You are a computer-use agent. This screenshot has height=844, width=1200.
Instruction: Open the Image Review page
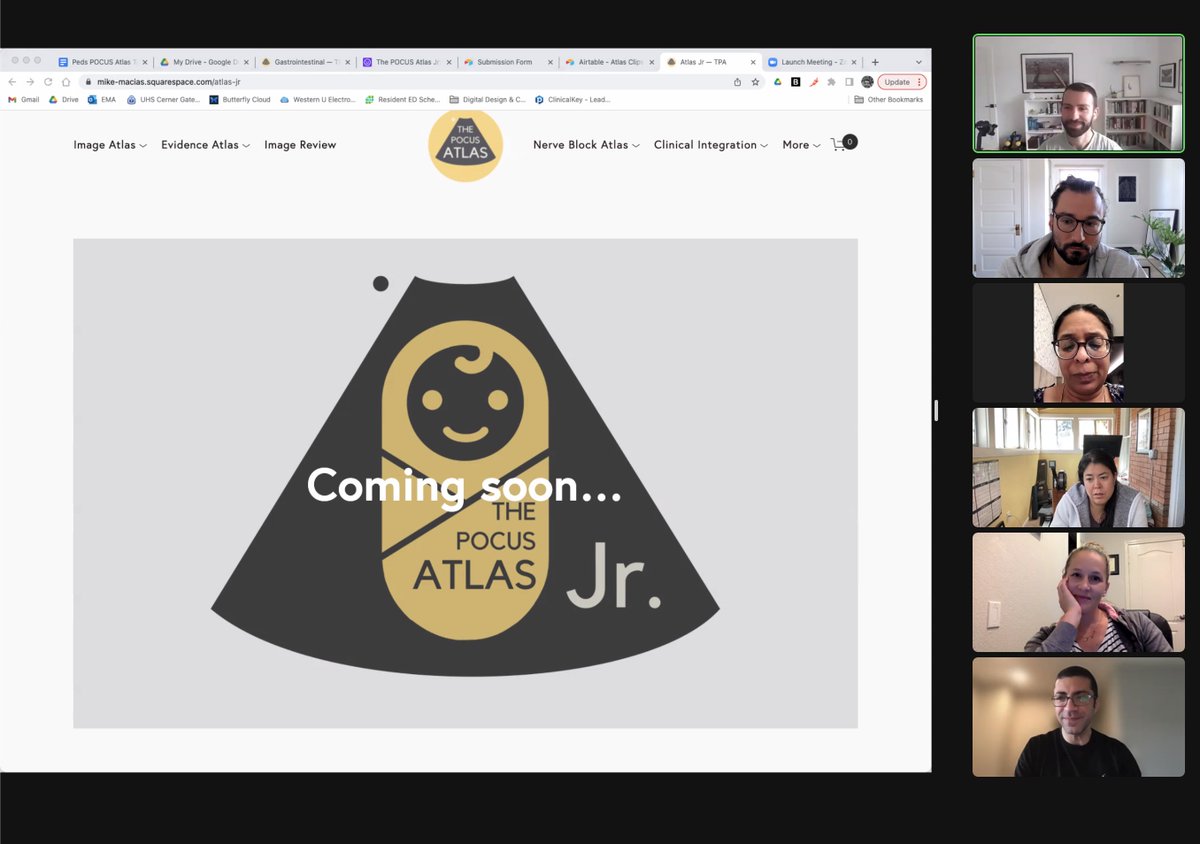coord(300,145)
